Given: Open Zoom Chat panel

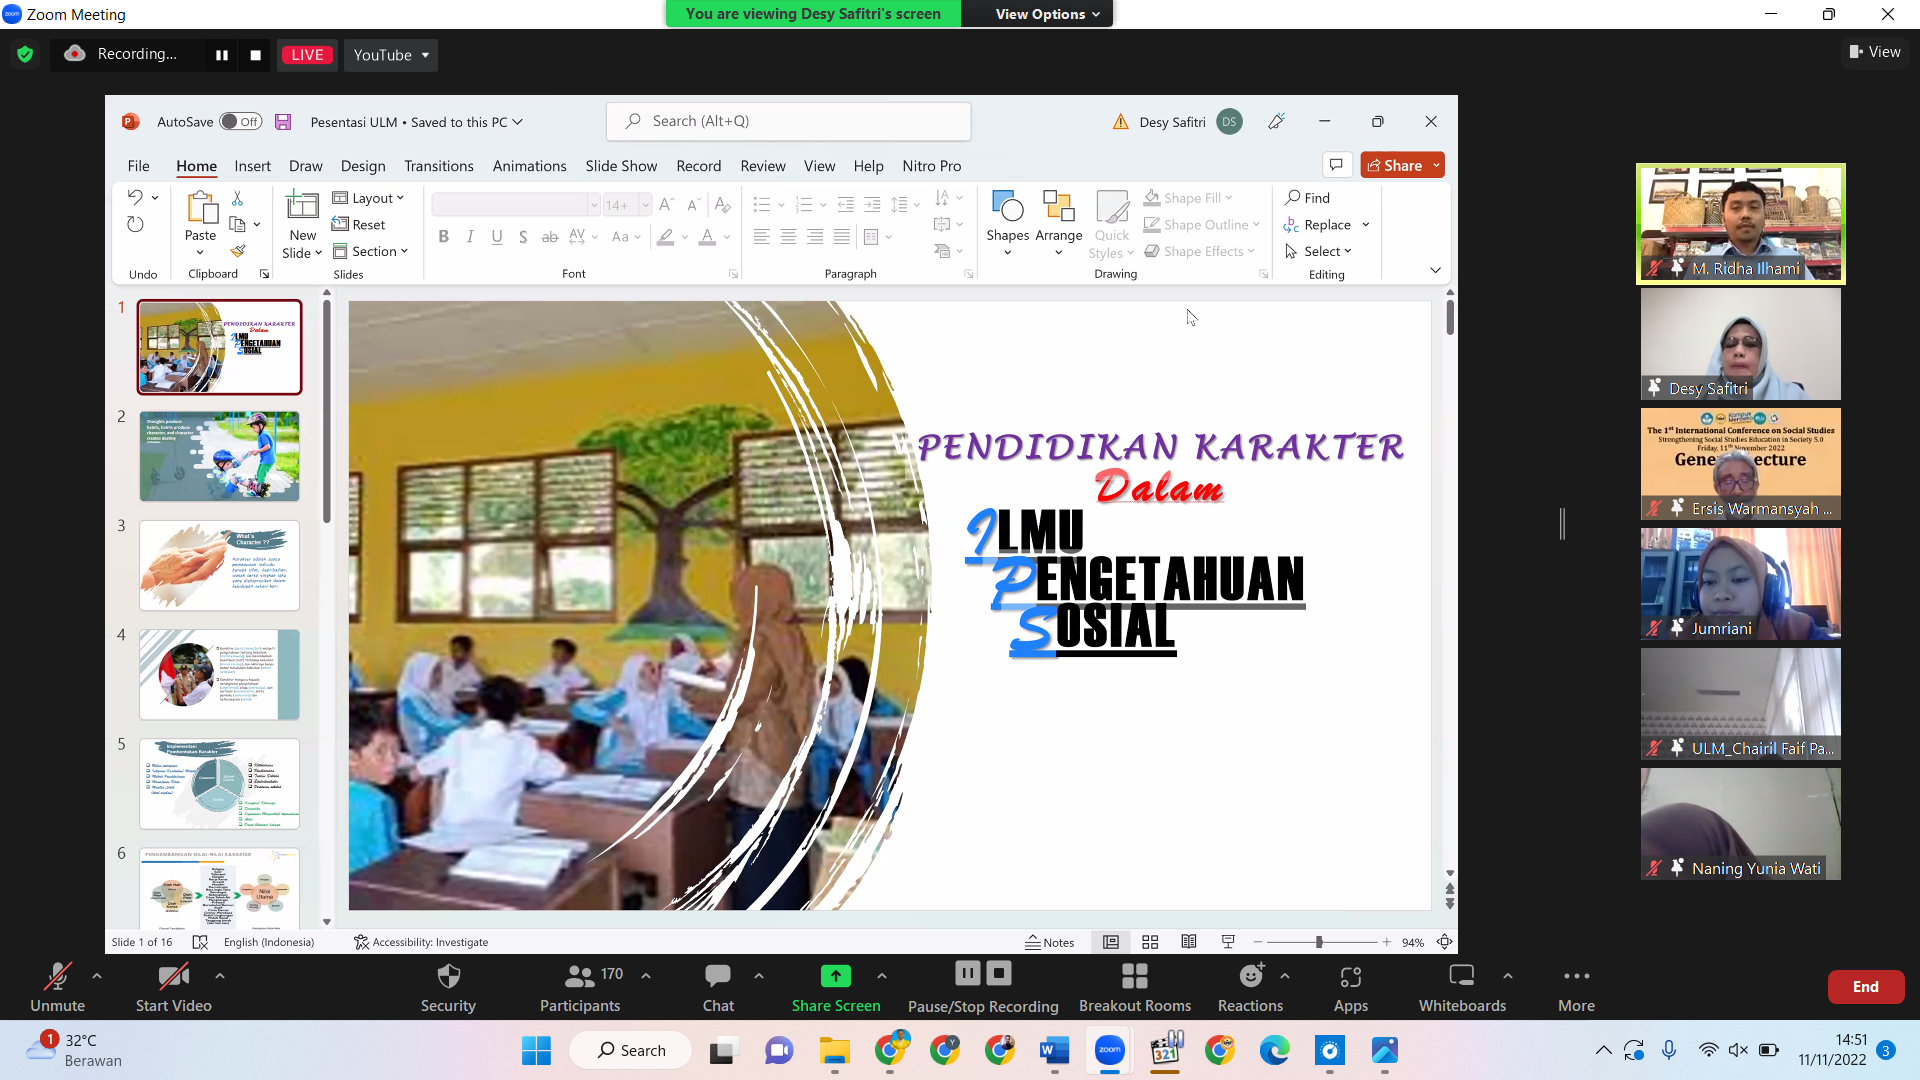Looking at the screenshot, I should coord(718,976).
